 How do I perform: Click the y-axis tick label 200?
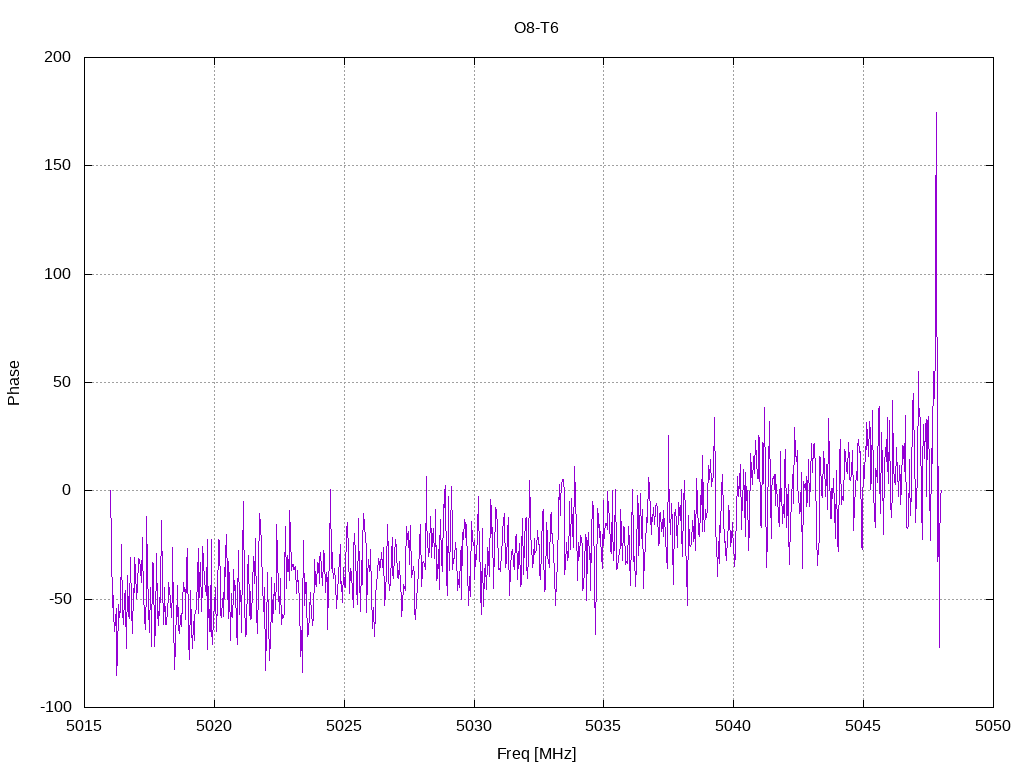(57, 57)
